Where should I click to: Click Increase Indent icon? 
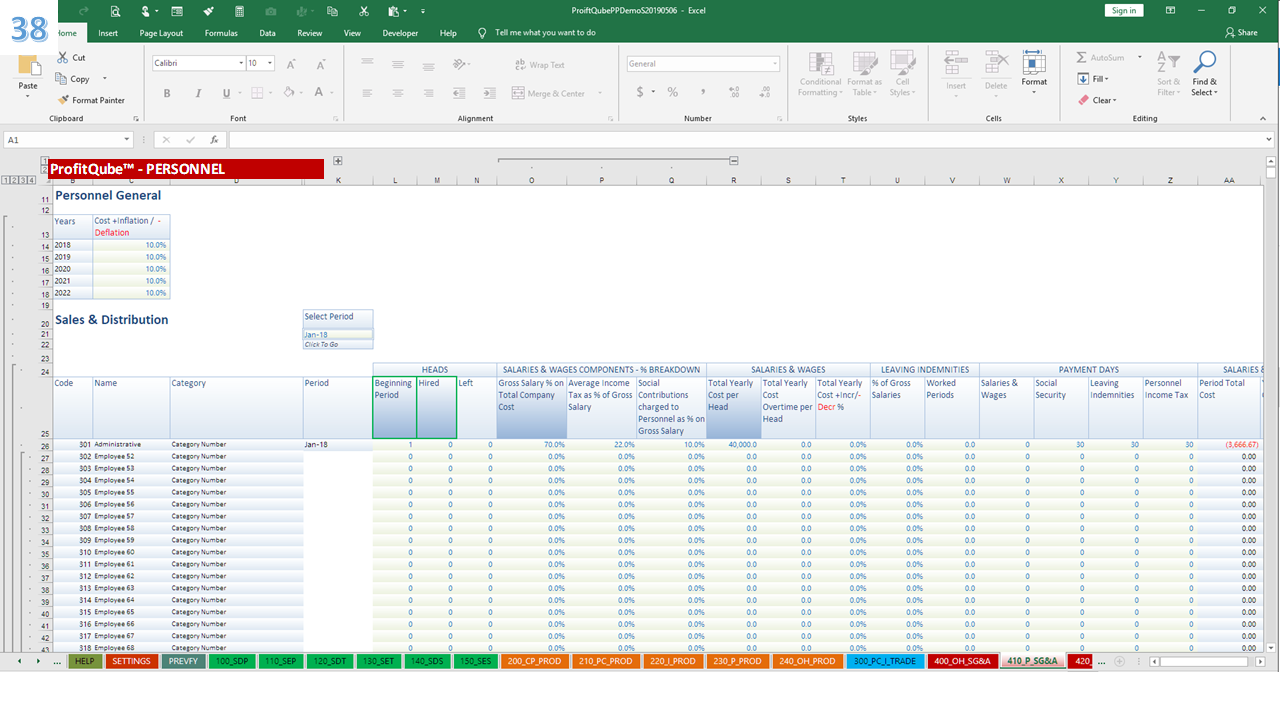tap(488, 93)
